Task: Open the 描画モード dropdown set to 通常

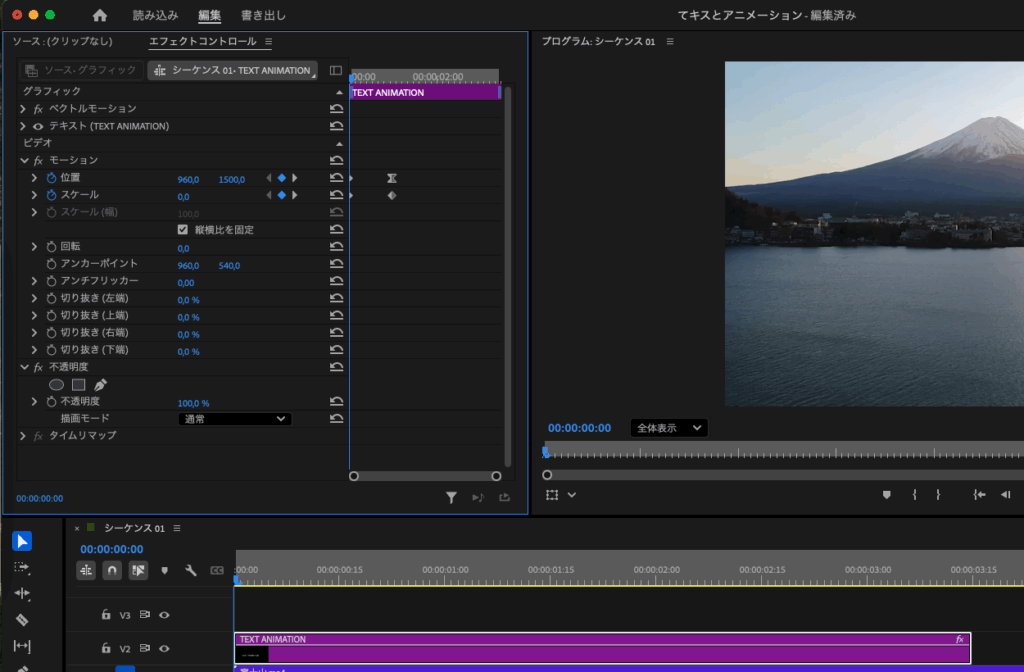Action: point(234,419)
